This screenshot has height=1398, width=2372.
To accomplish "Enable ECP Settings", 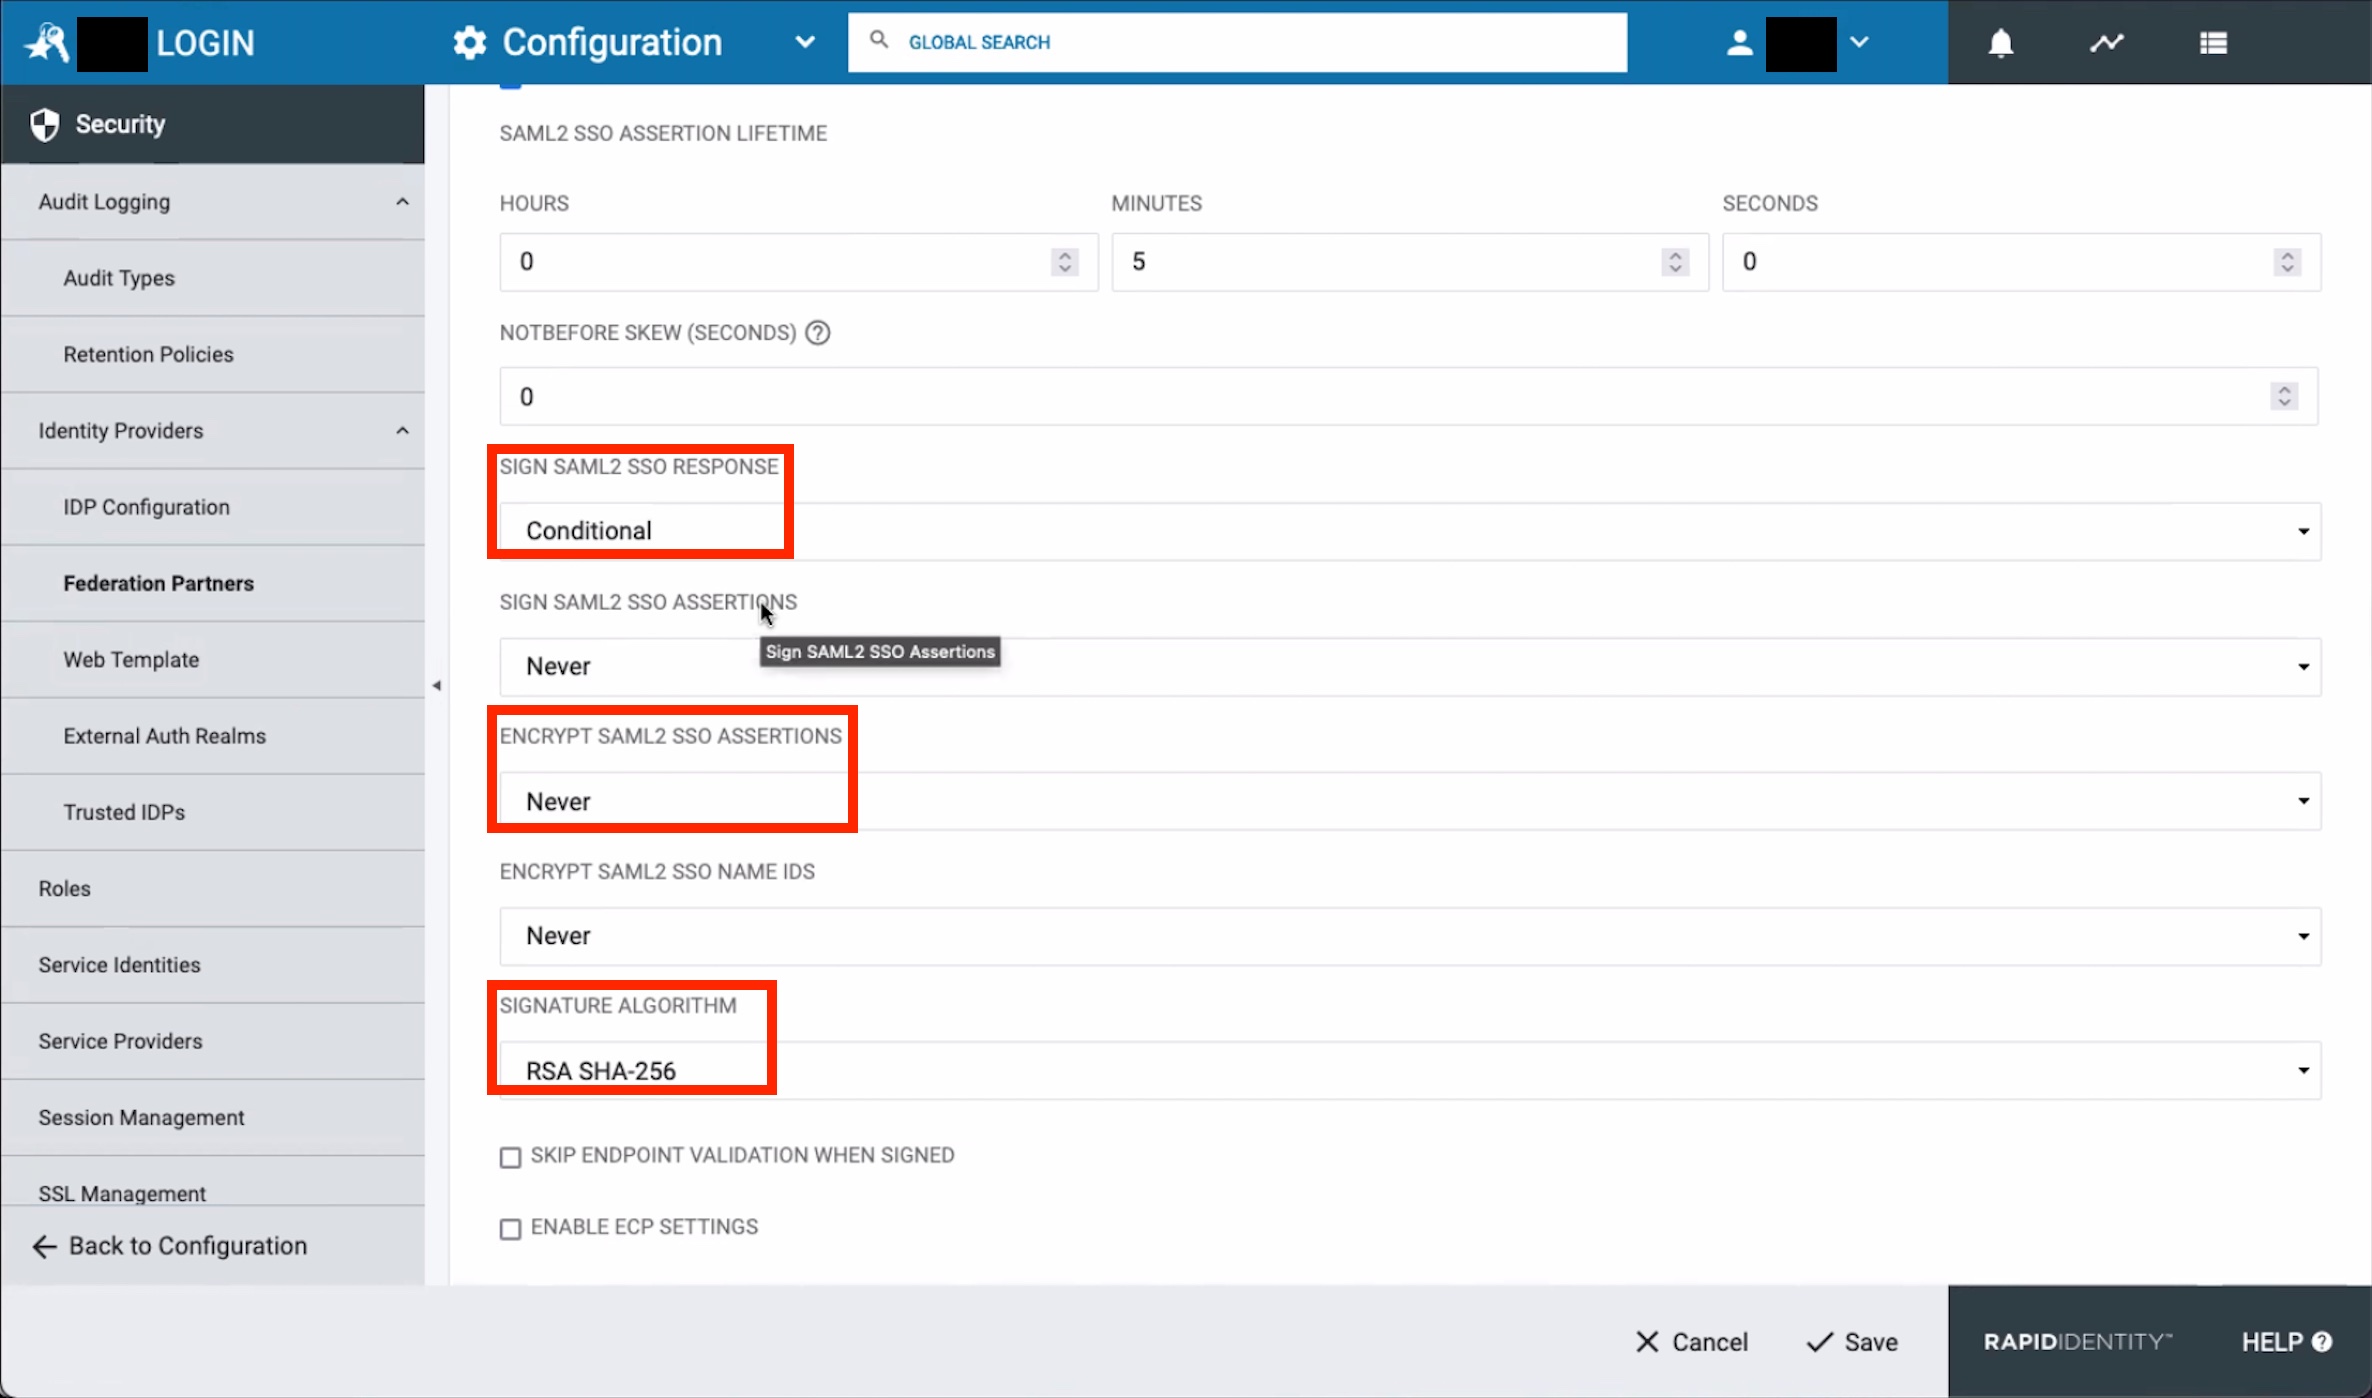I will [x=511, y=1228].
